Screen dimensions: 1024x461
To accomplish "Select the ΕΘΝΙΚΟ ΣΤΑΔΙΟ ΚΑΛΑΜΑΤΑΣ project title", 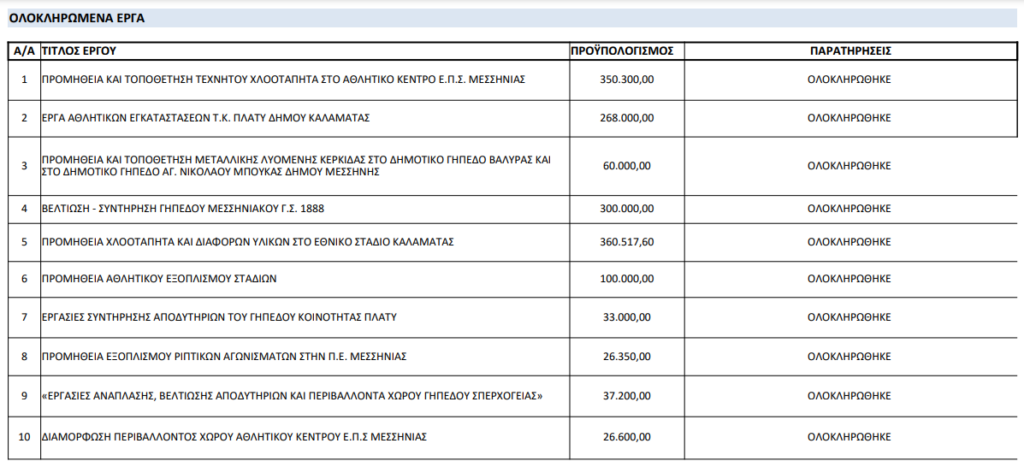I will (x=248, y=242).
